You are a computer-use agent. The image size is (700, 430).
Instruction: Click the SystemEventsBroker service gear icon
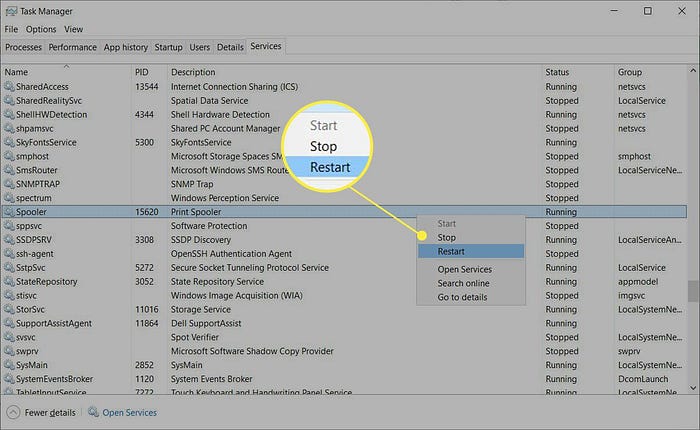click(9, 379)
